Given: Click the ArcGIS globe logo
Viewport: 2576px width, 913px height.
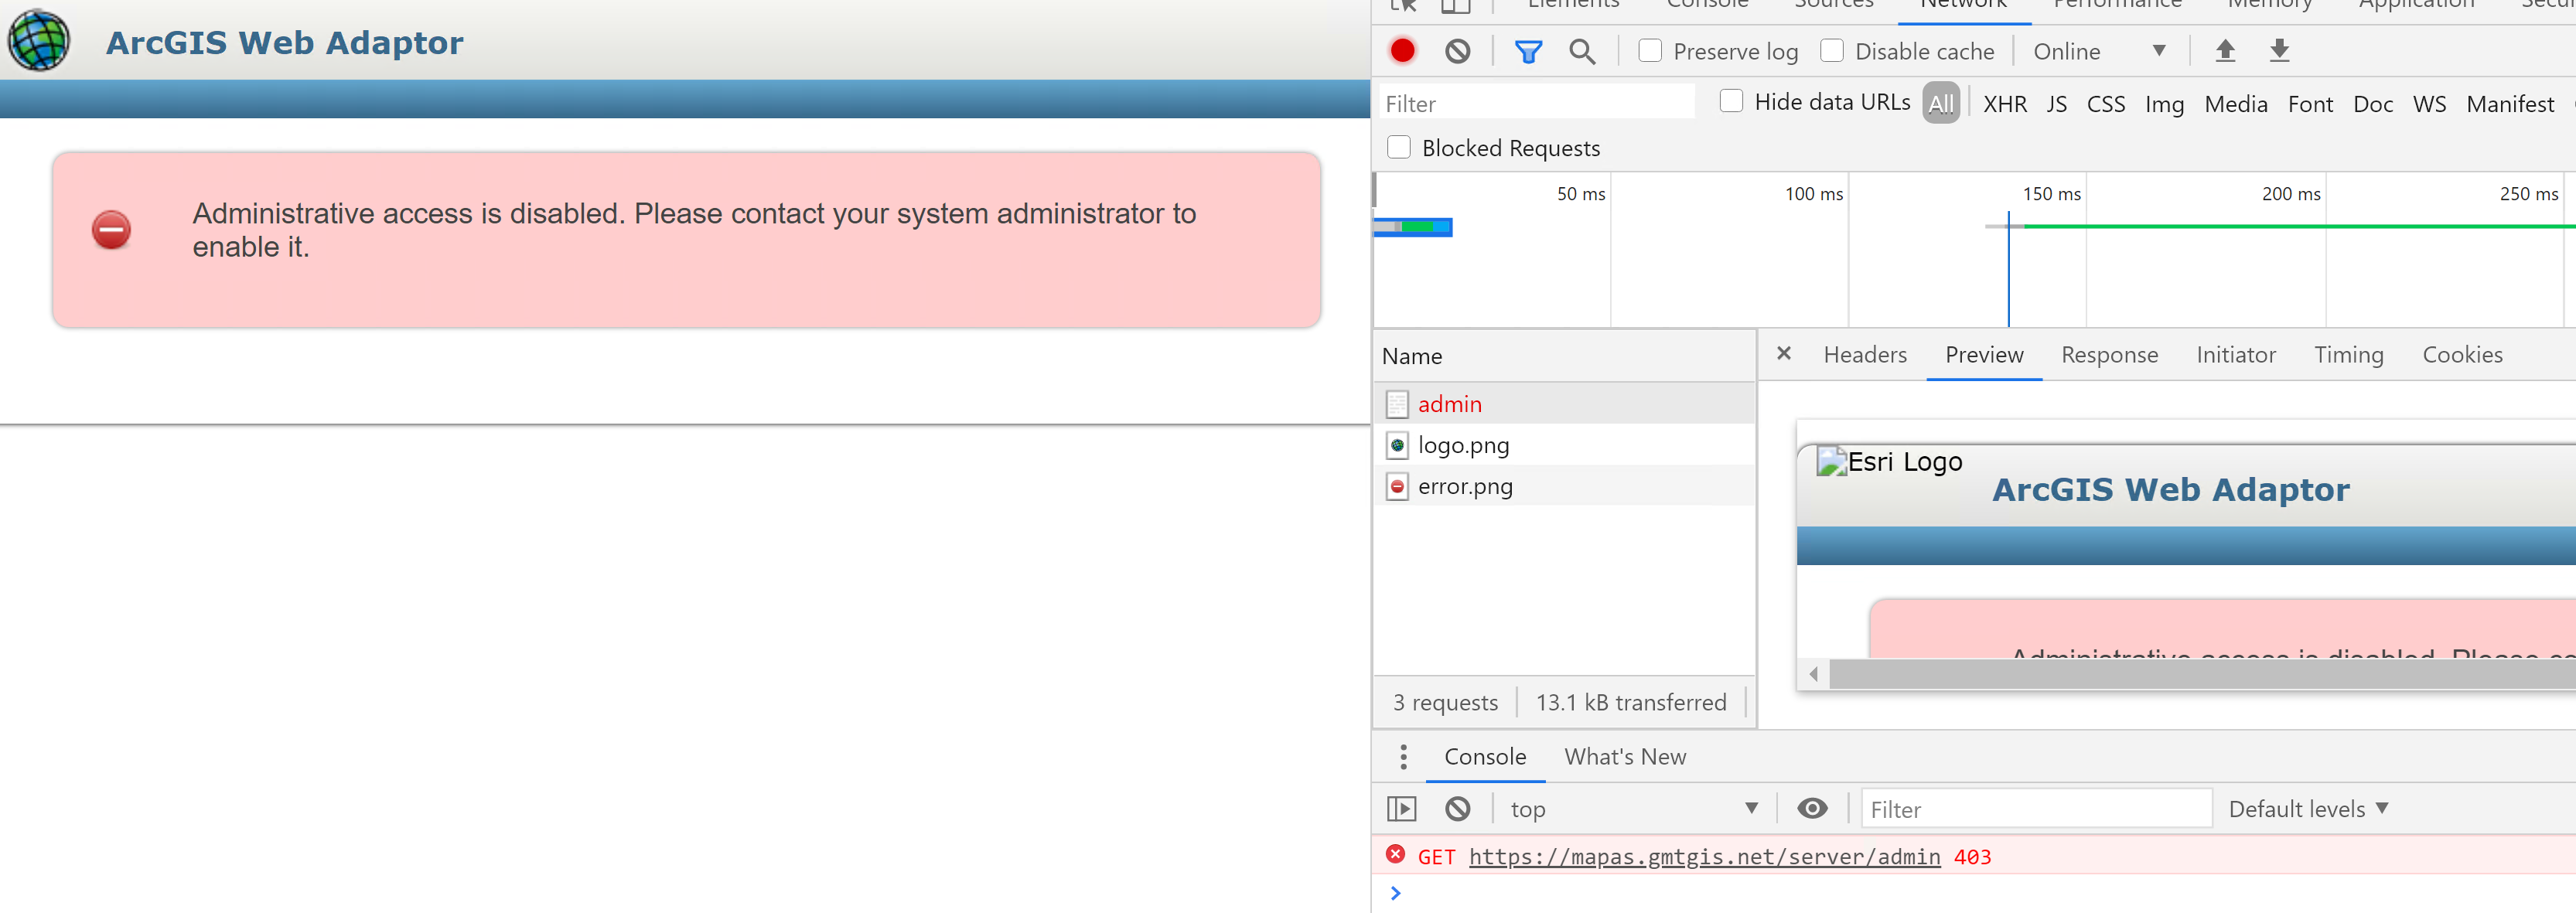Looking at the screenshot, I should coord(39,41).
